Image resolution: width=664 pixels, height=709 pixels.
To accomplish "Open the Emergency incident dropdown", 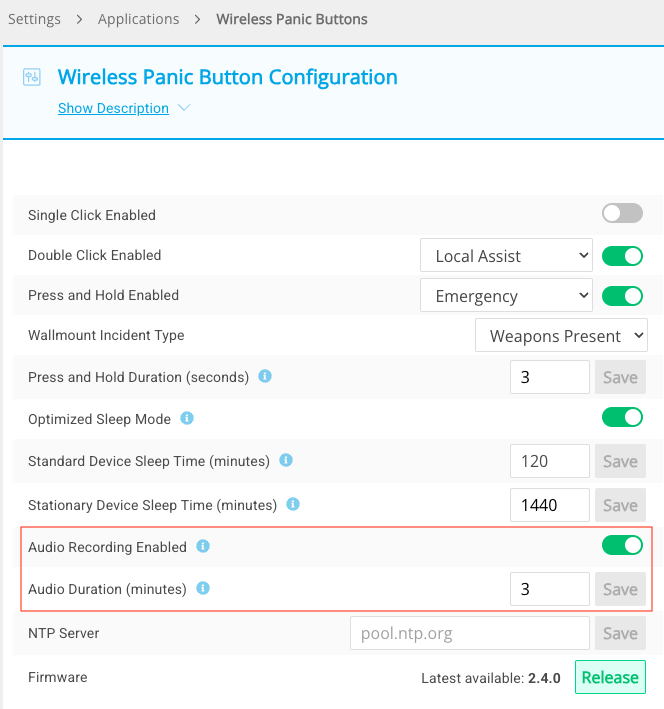I will pos(506,296).
